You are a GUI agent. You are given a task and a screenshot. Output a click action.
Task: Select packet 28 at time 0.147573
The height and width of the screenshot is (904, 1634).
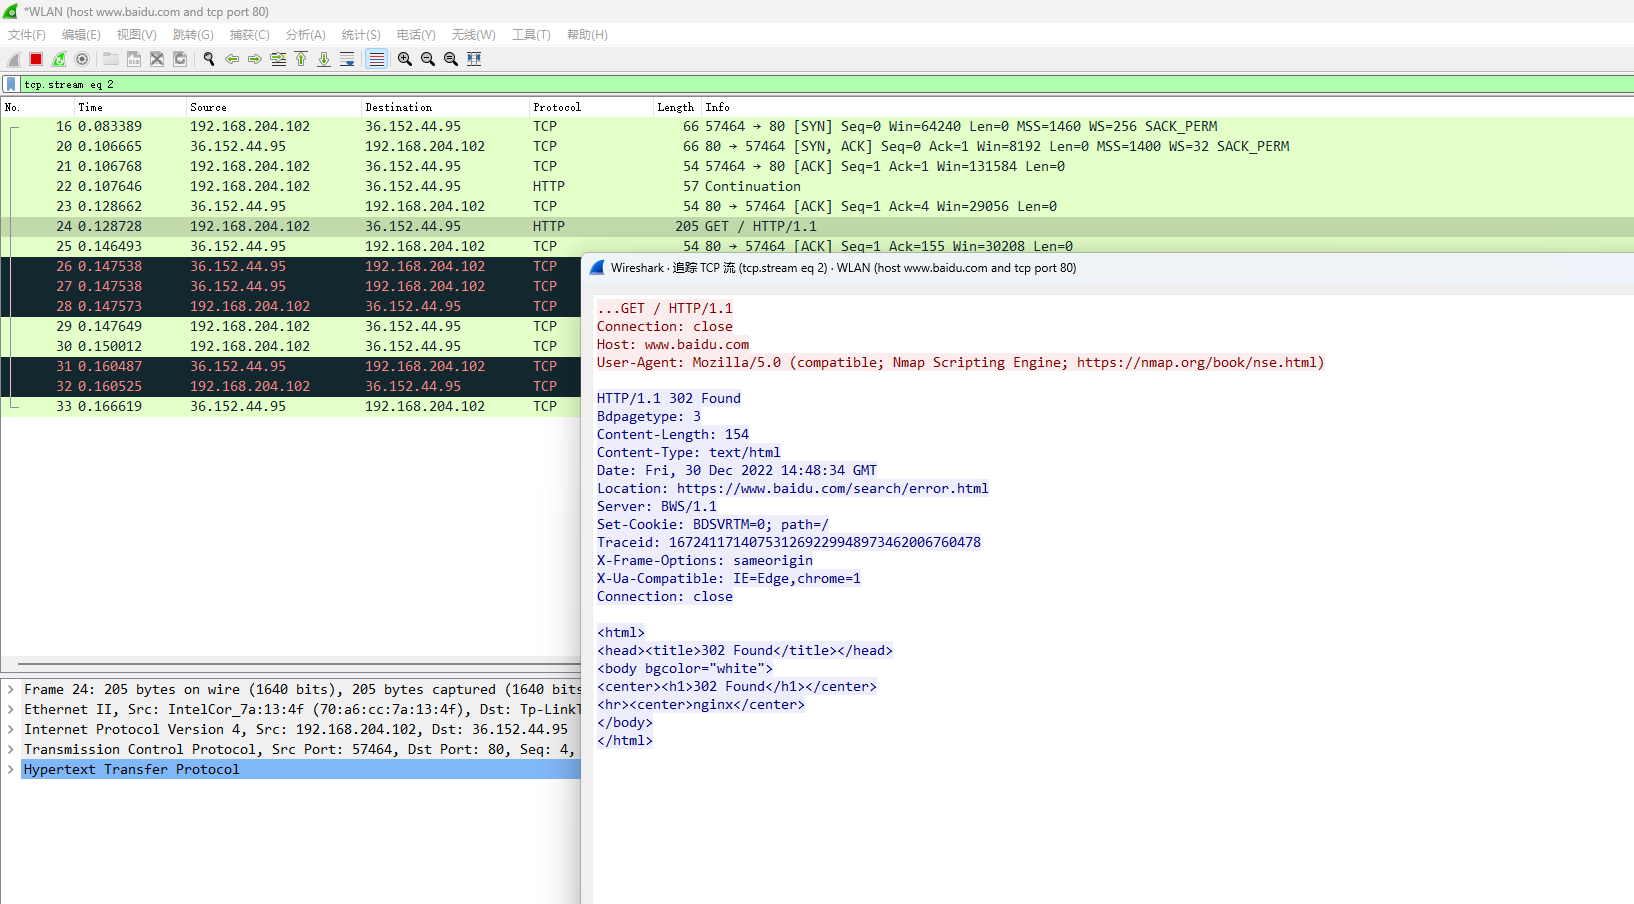tap(291, 306)
